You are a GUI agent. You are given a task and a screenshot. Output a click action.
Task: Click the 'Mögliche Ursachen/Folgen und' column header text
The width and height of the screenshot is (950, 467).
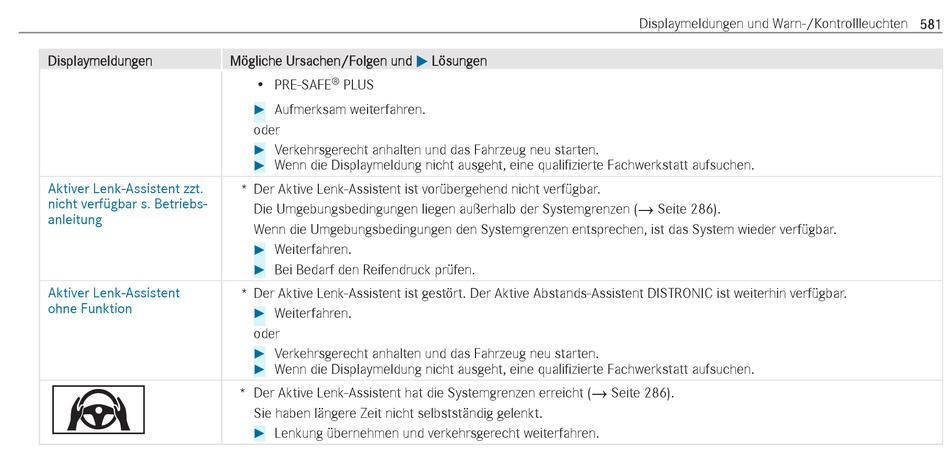pos(321,61)
